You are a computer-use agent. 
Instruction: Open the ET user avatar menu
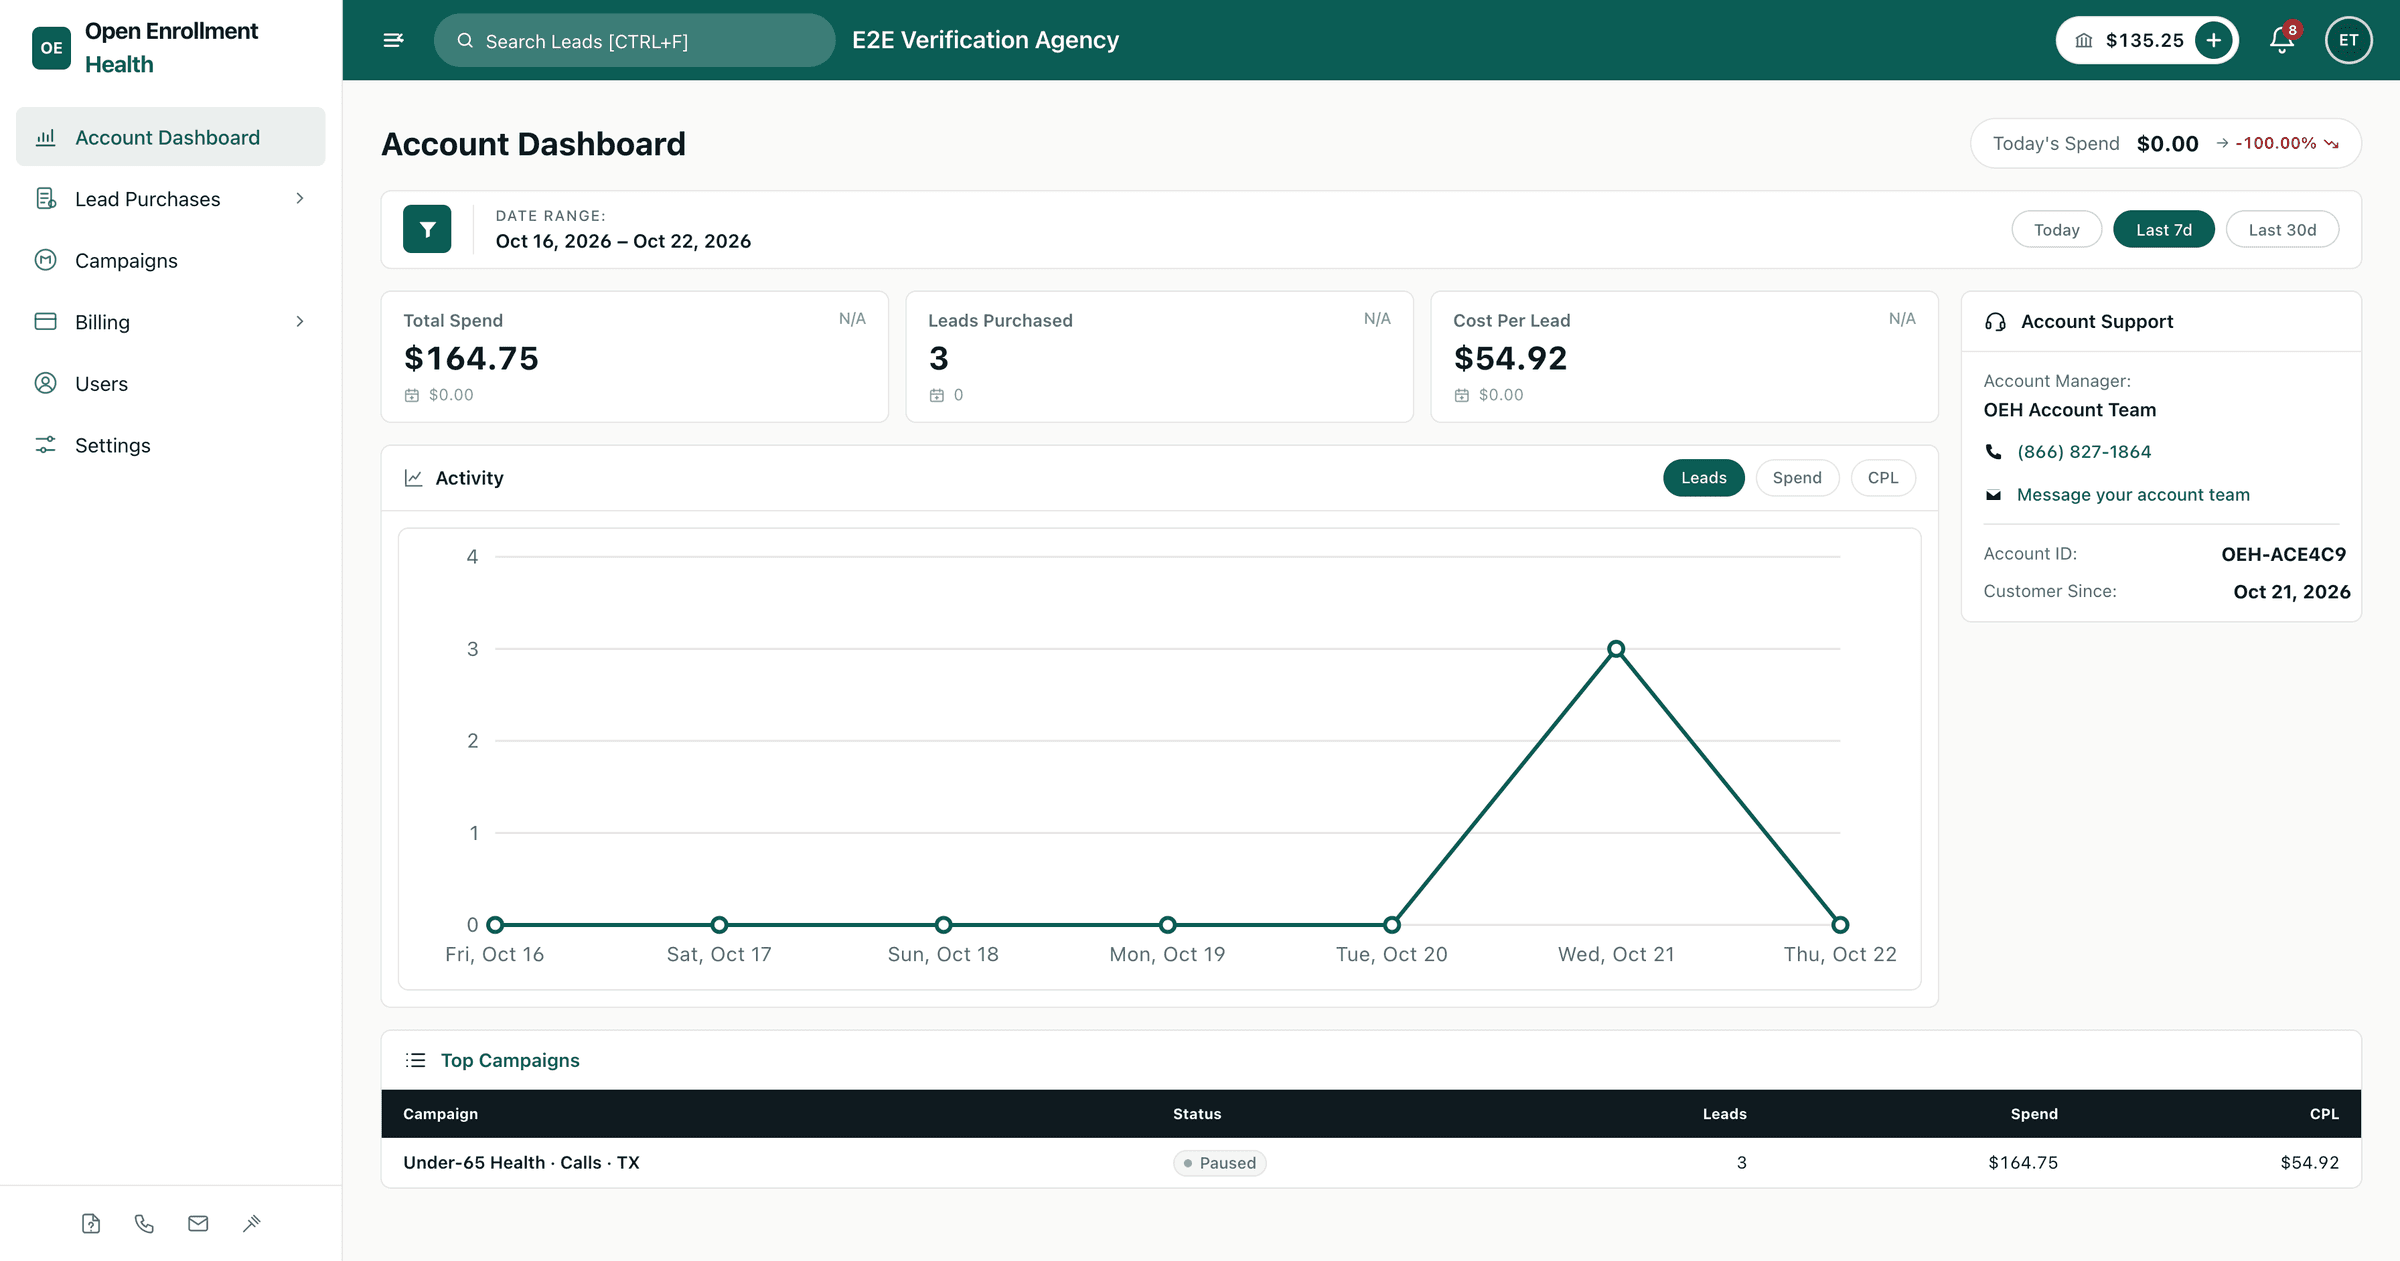pyautogui.click(x=2348, y=40)
